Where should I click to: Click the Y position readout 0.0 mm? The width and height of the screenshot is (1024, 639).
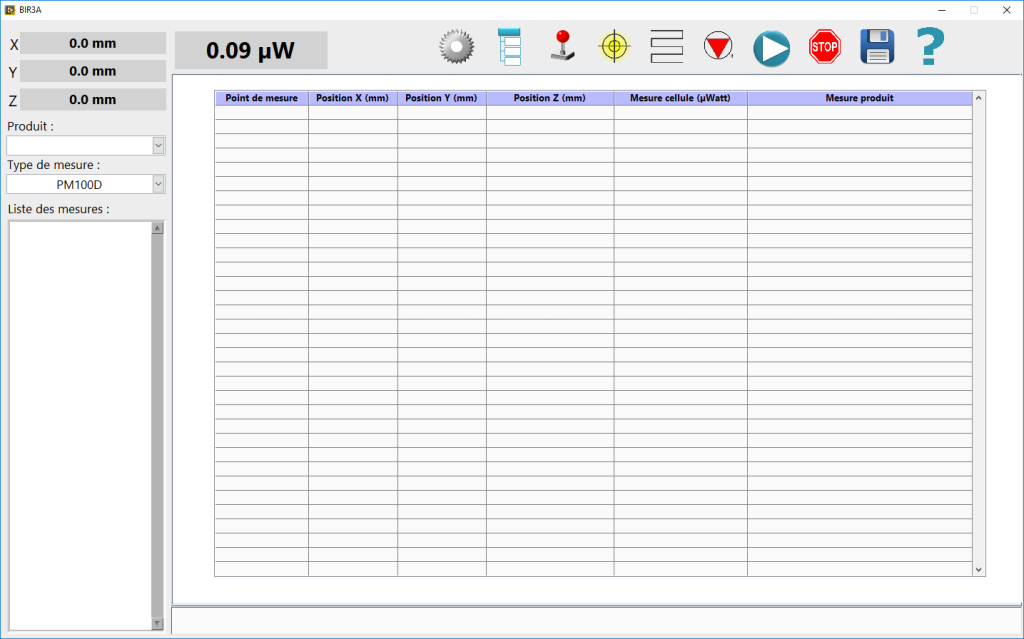coord(93,71)
